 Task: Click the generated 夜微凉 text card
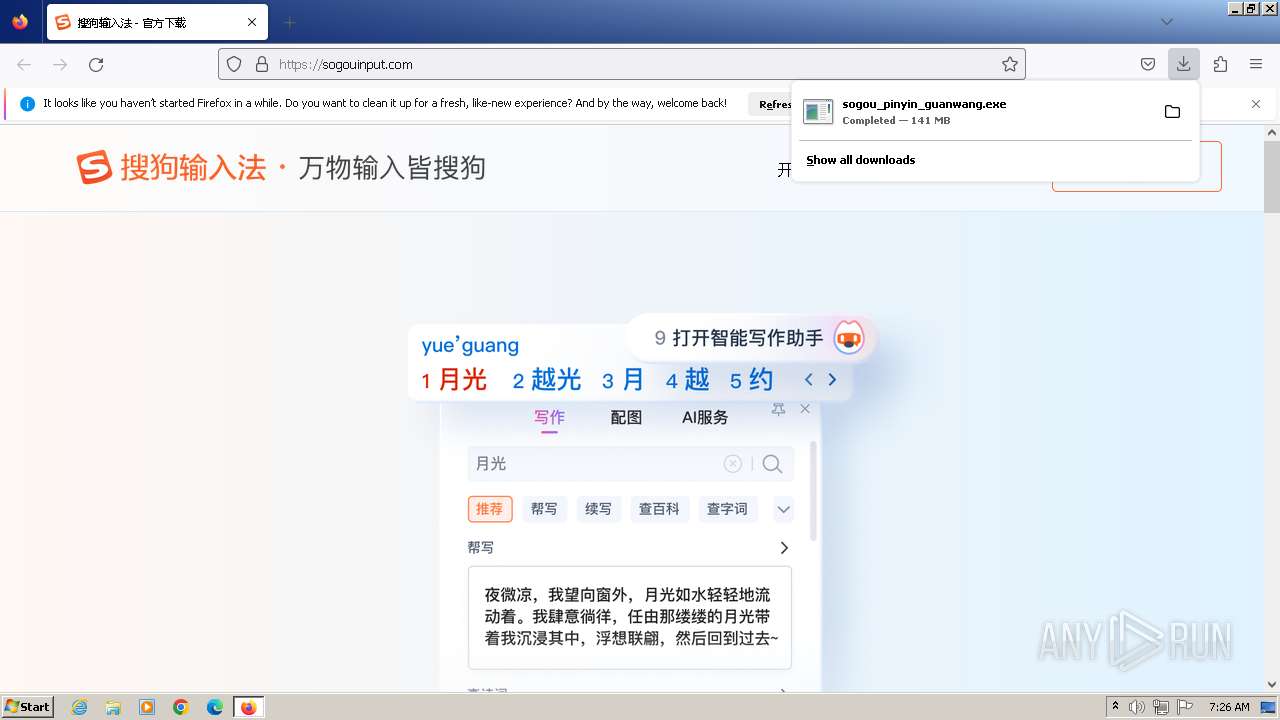coord(630,617)
